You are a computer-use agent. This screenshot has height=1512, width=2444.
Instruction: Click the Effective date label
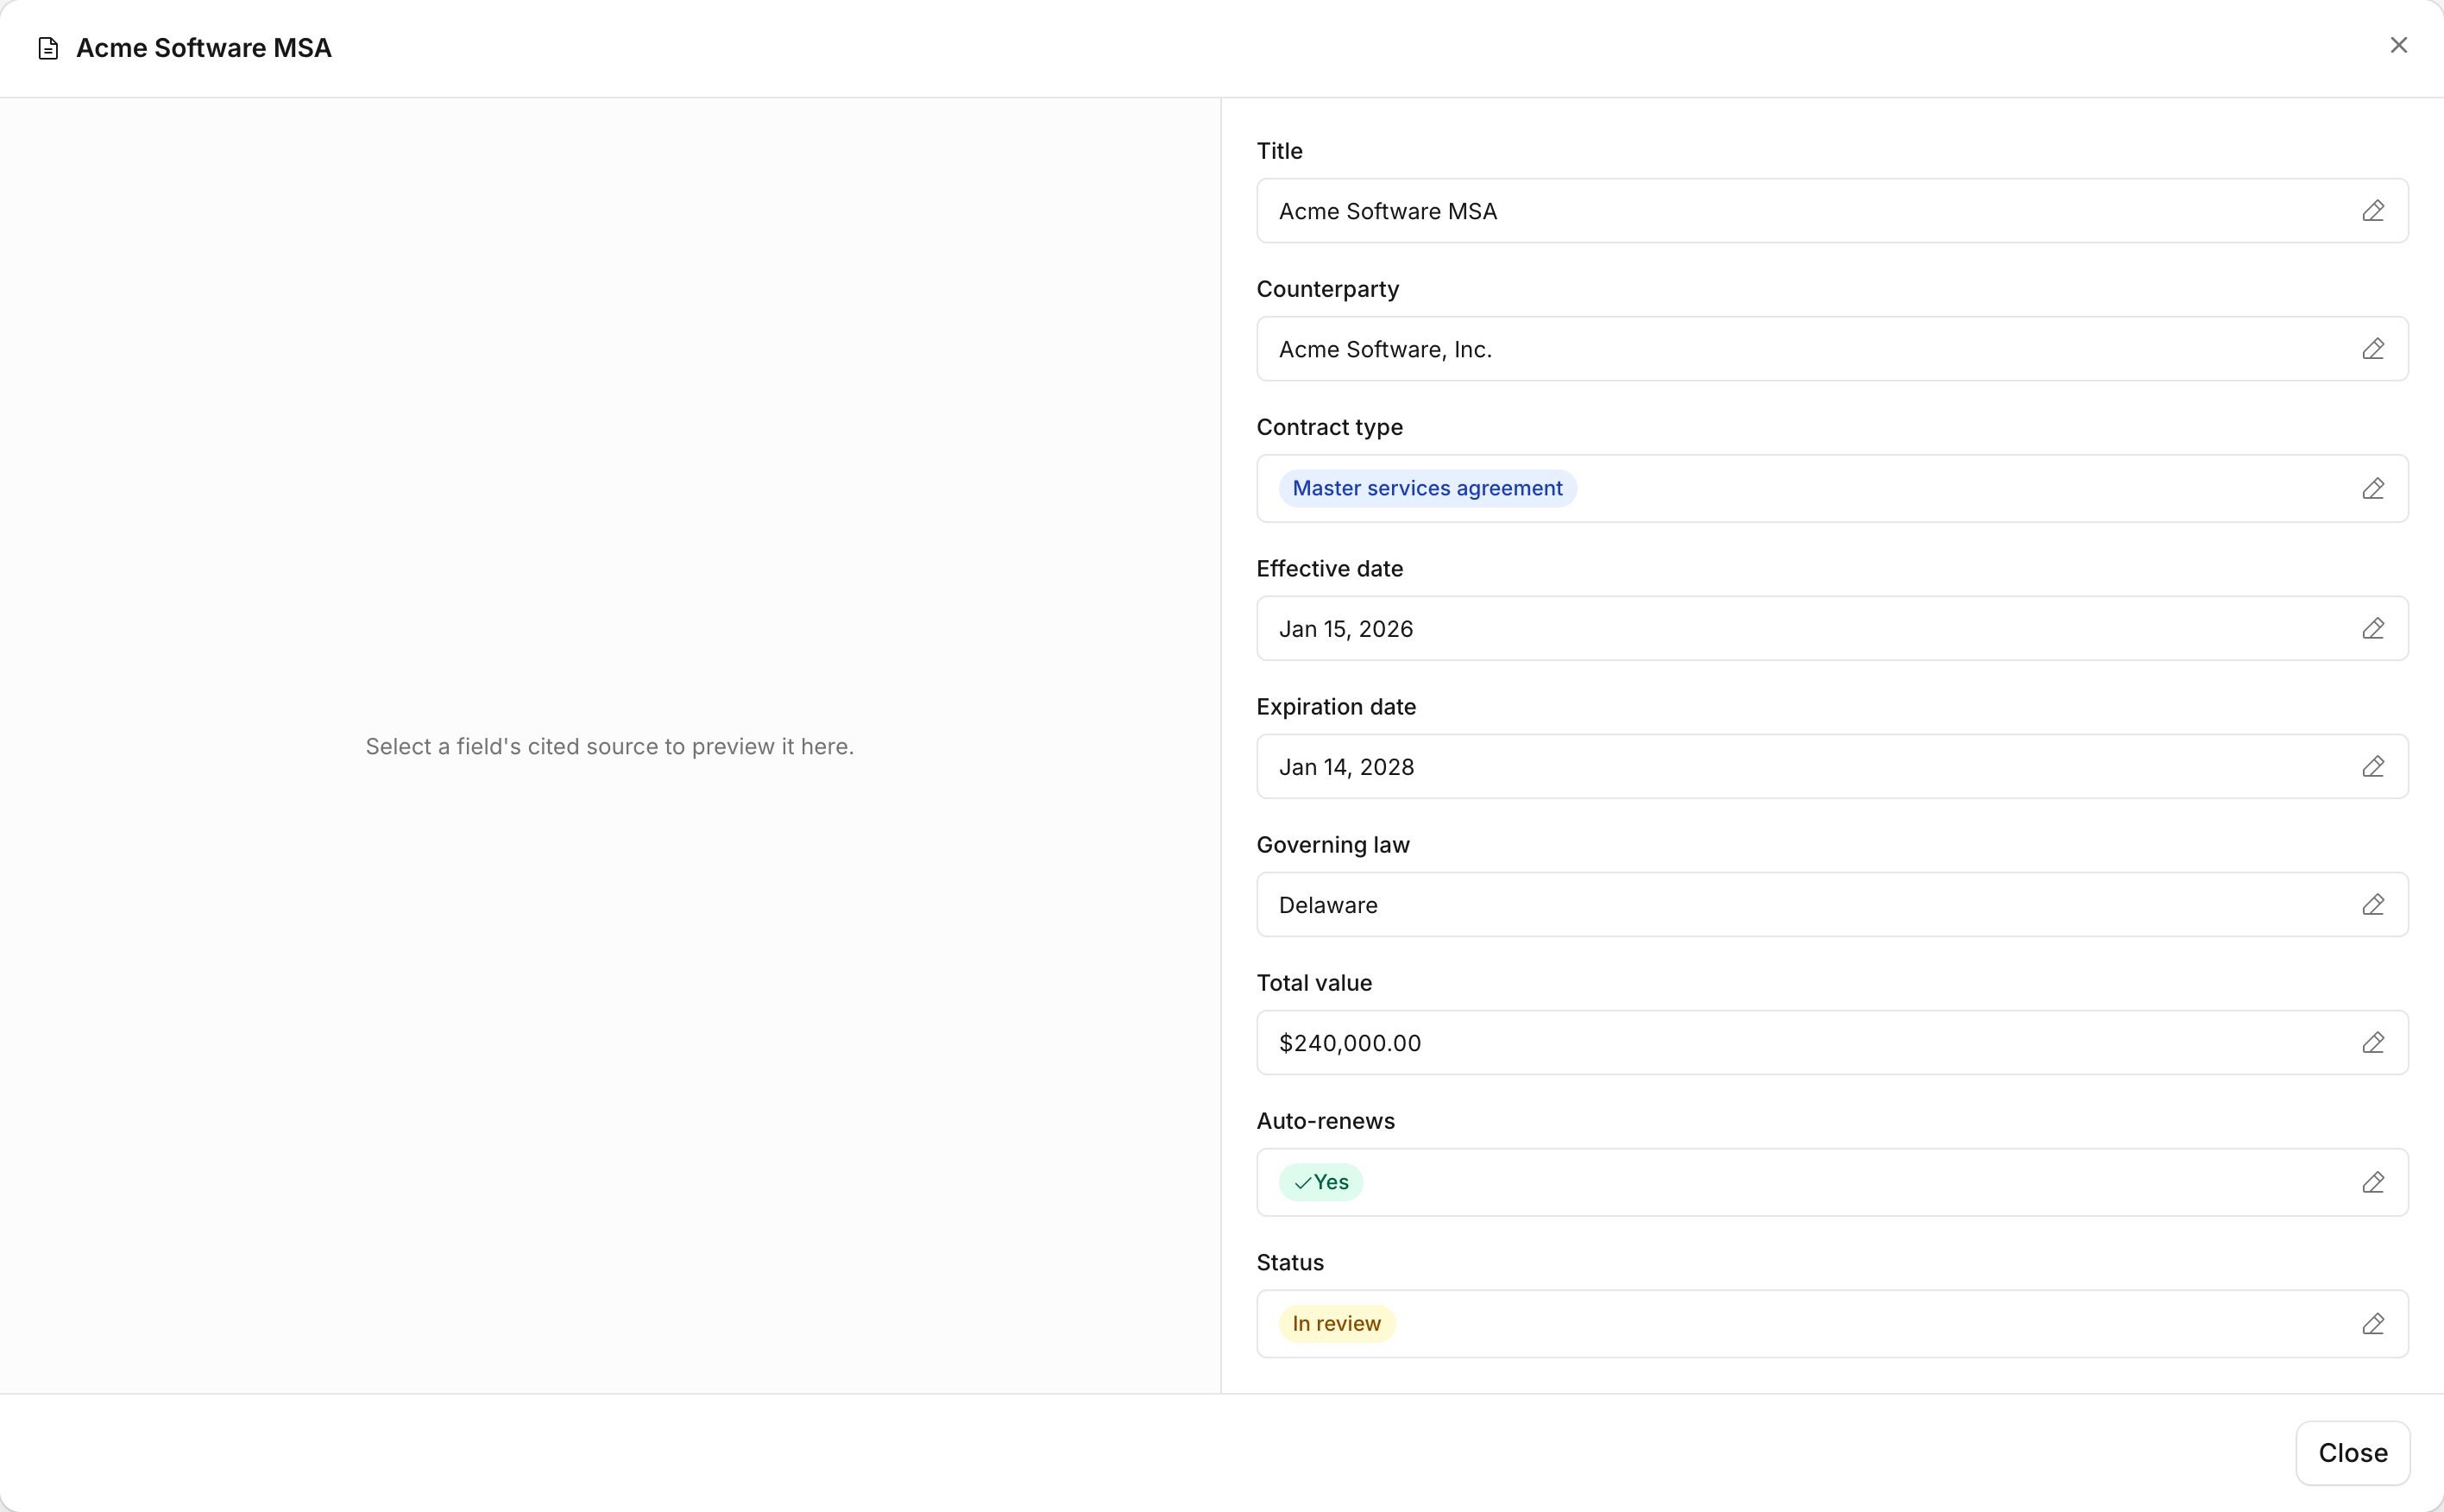pos(1329,569)
